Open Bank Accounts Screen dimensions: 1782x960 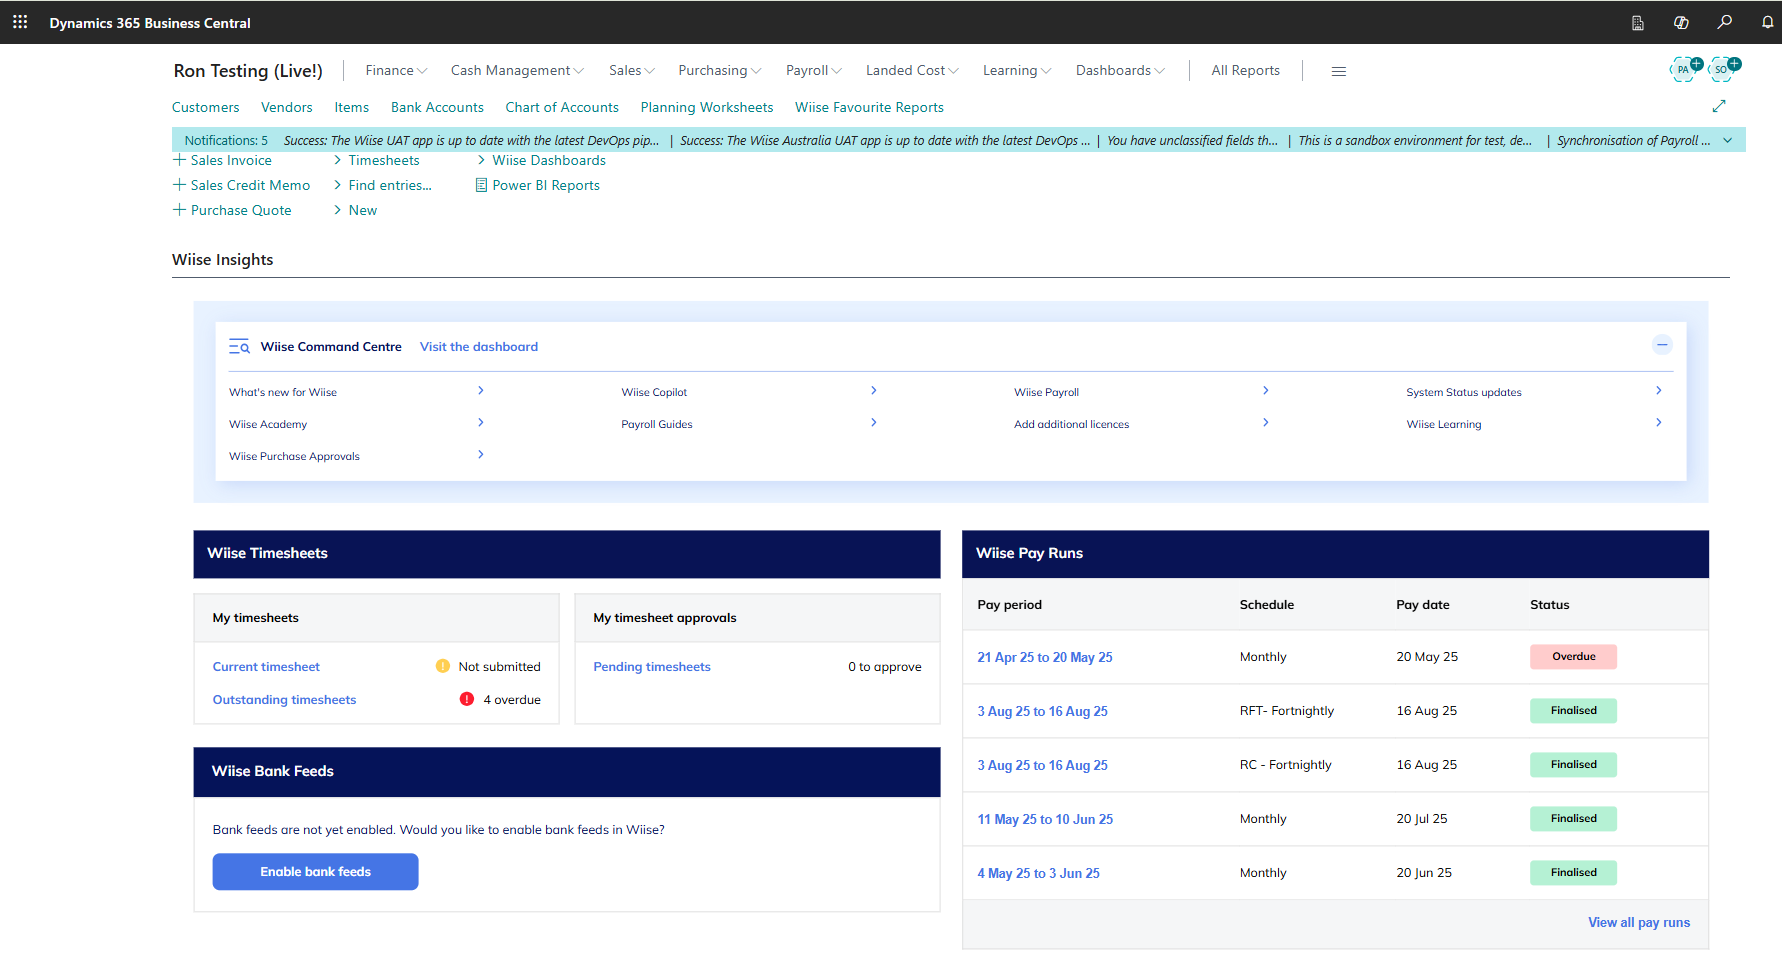tap(437, 107)
